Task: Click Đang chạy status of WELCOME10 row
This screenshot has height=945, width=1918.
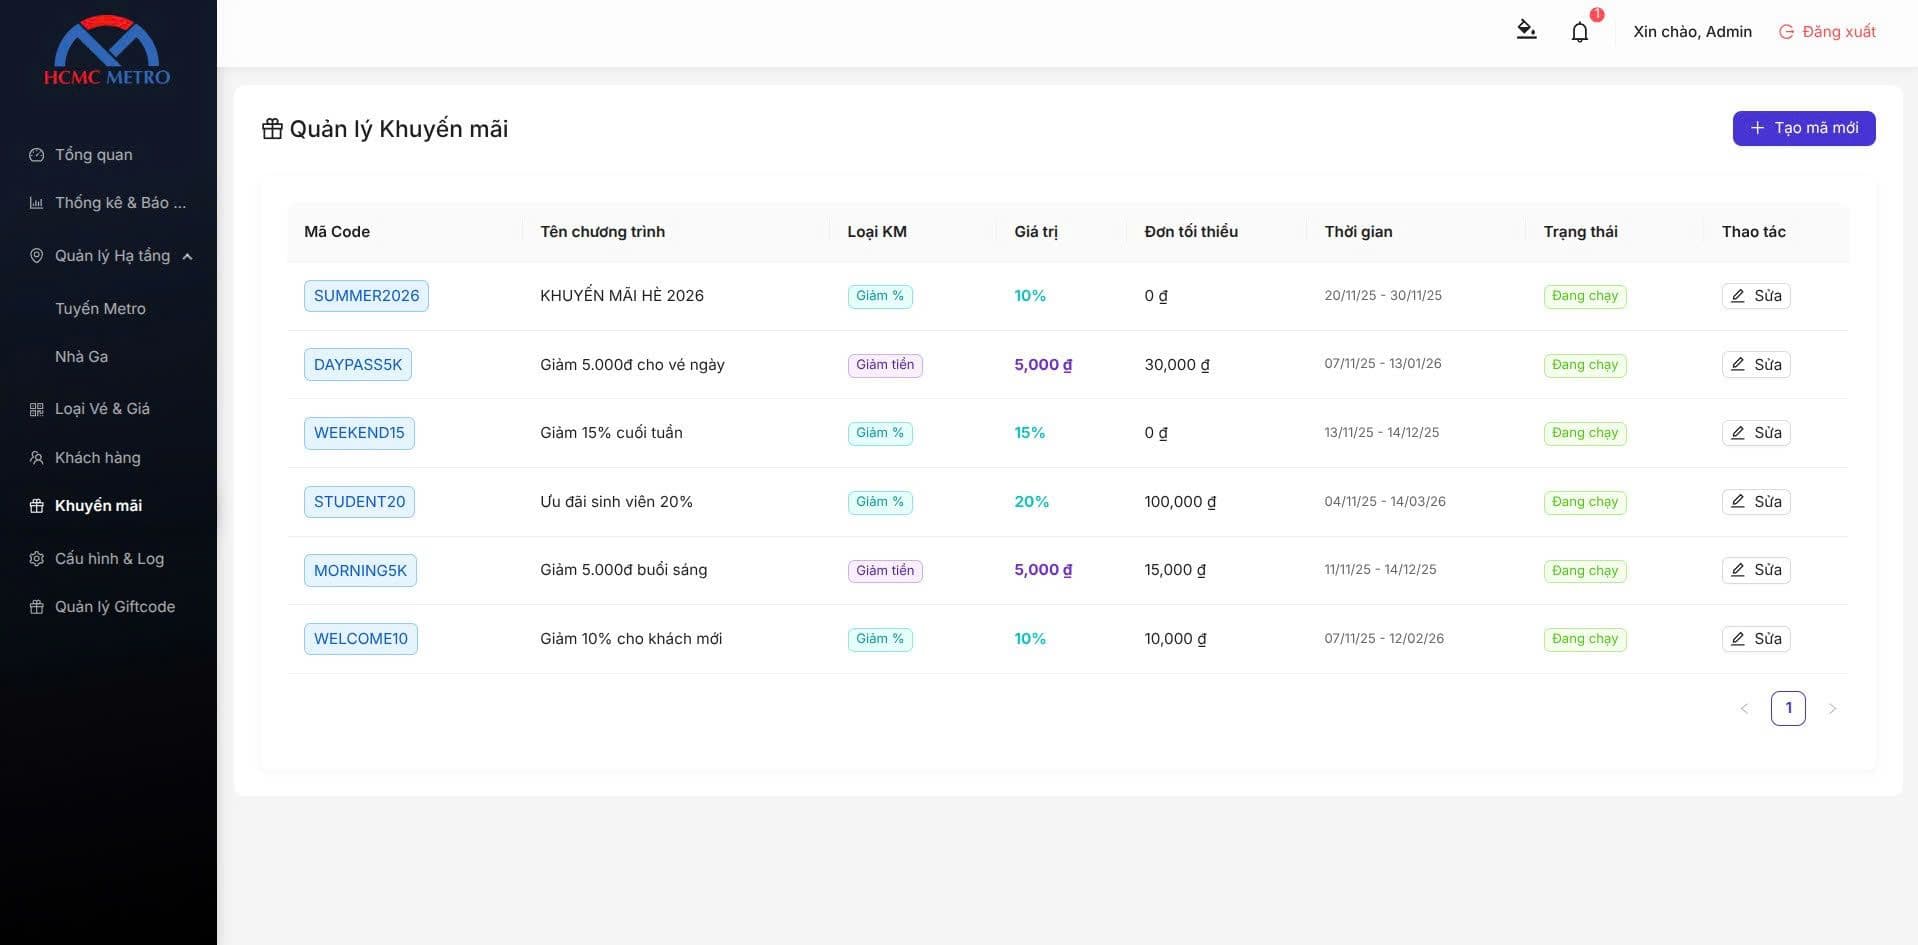Action: (1585, 639)
